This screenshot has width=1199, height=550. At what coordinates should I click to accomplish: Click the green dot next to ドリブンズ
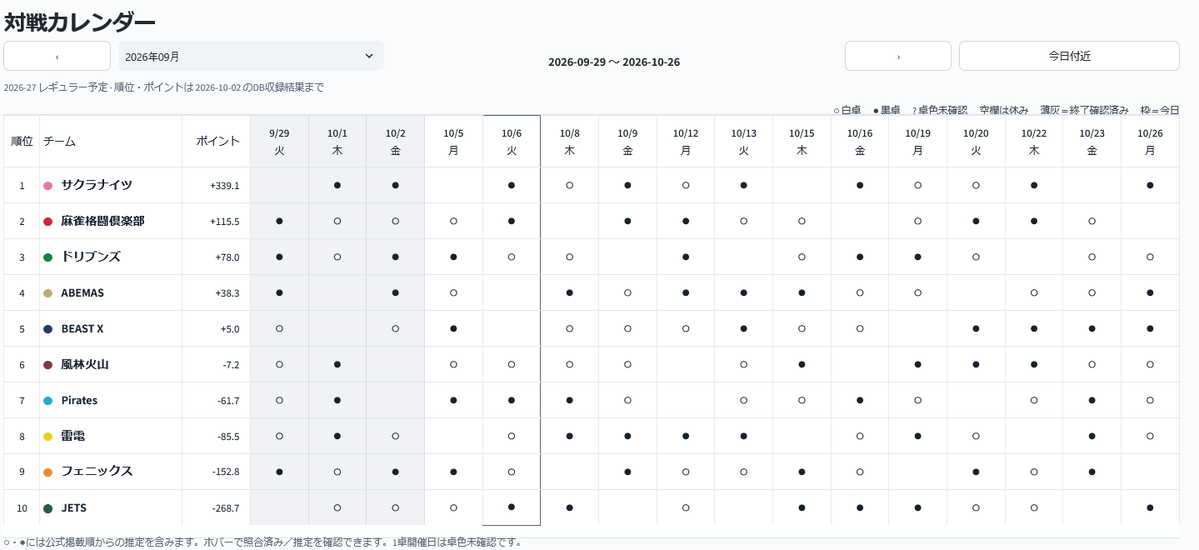point(48,257)
